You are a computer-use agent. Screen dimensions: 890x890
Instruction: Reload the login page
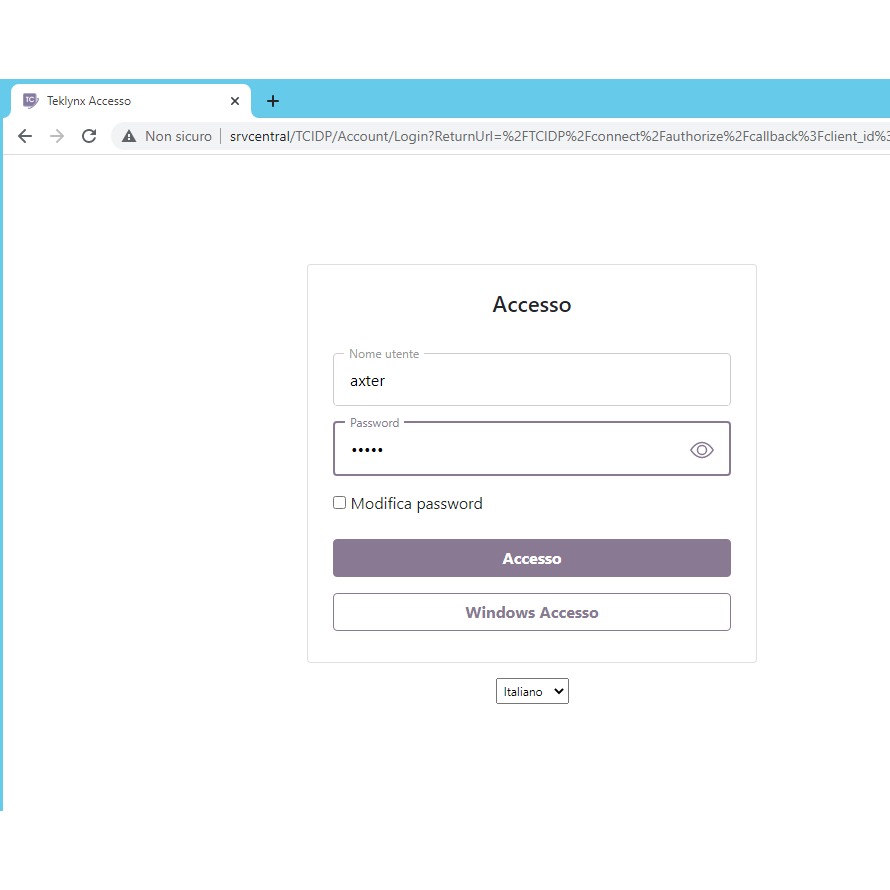pos(89,136)
